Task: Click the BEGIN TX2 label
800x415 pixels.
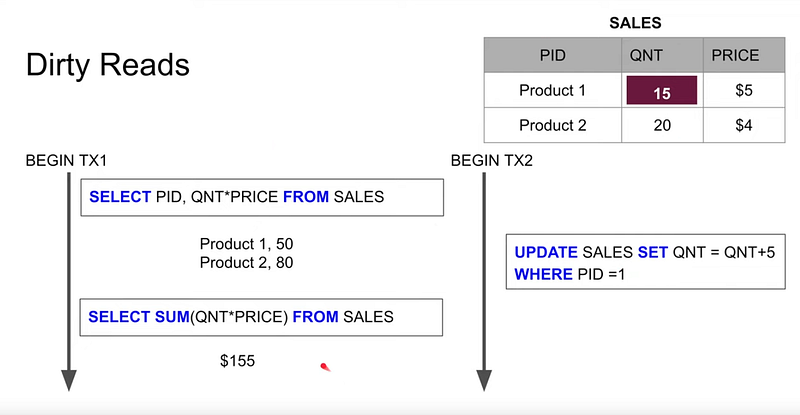Action: 492,161
